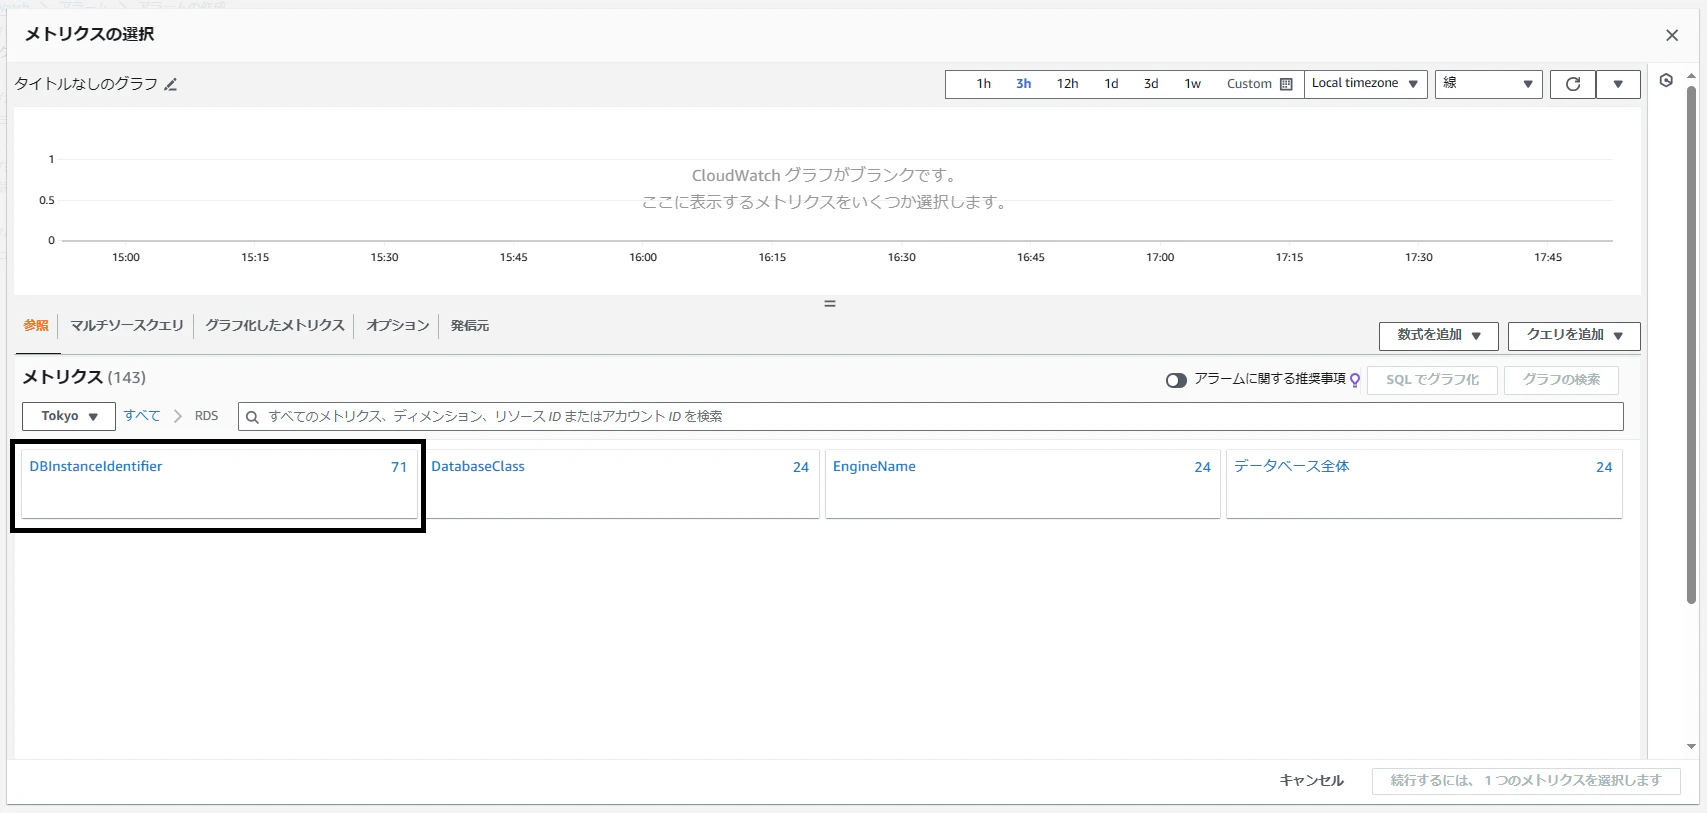This screenshot has height=813, width=1707.
Task: Edit graph title with pencil icon
Action: [171, 85]
